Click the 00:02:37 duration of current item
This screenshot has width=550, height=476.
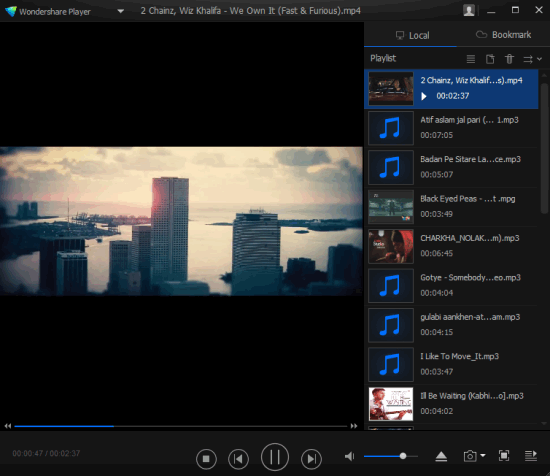click(x=452, y=96)
